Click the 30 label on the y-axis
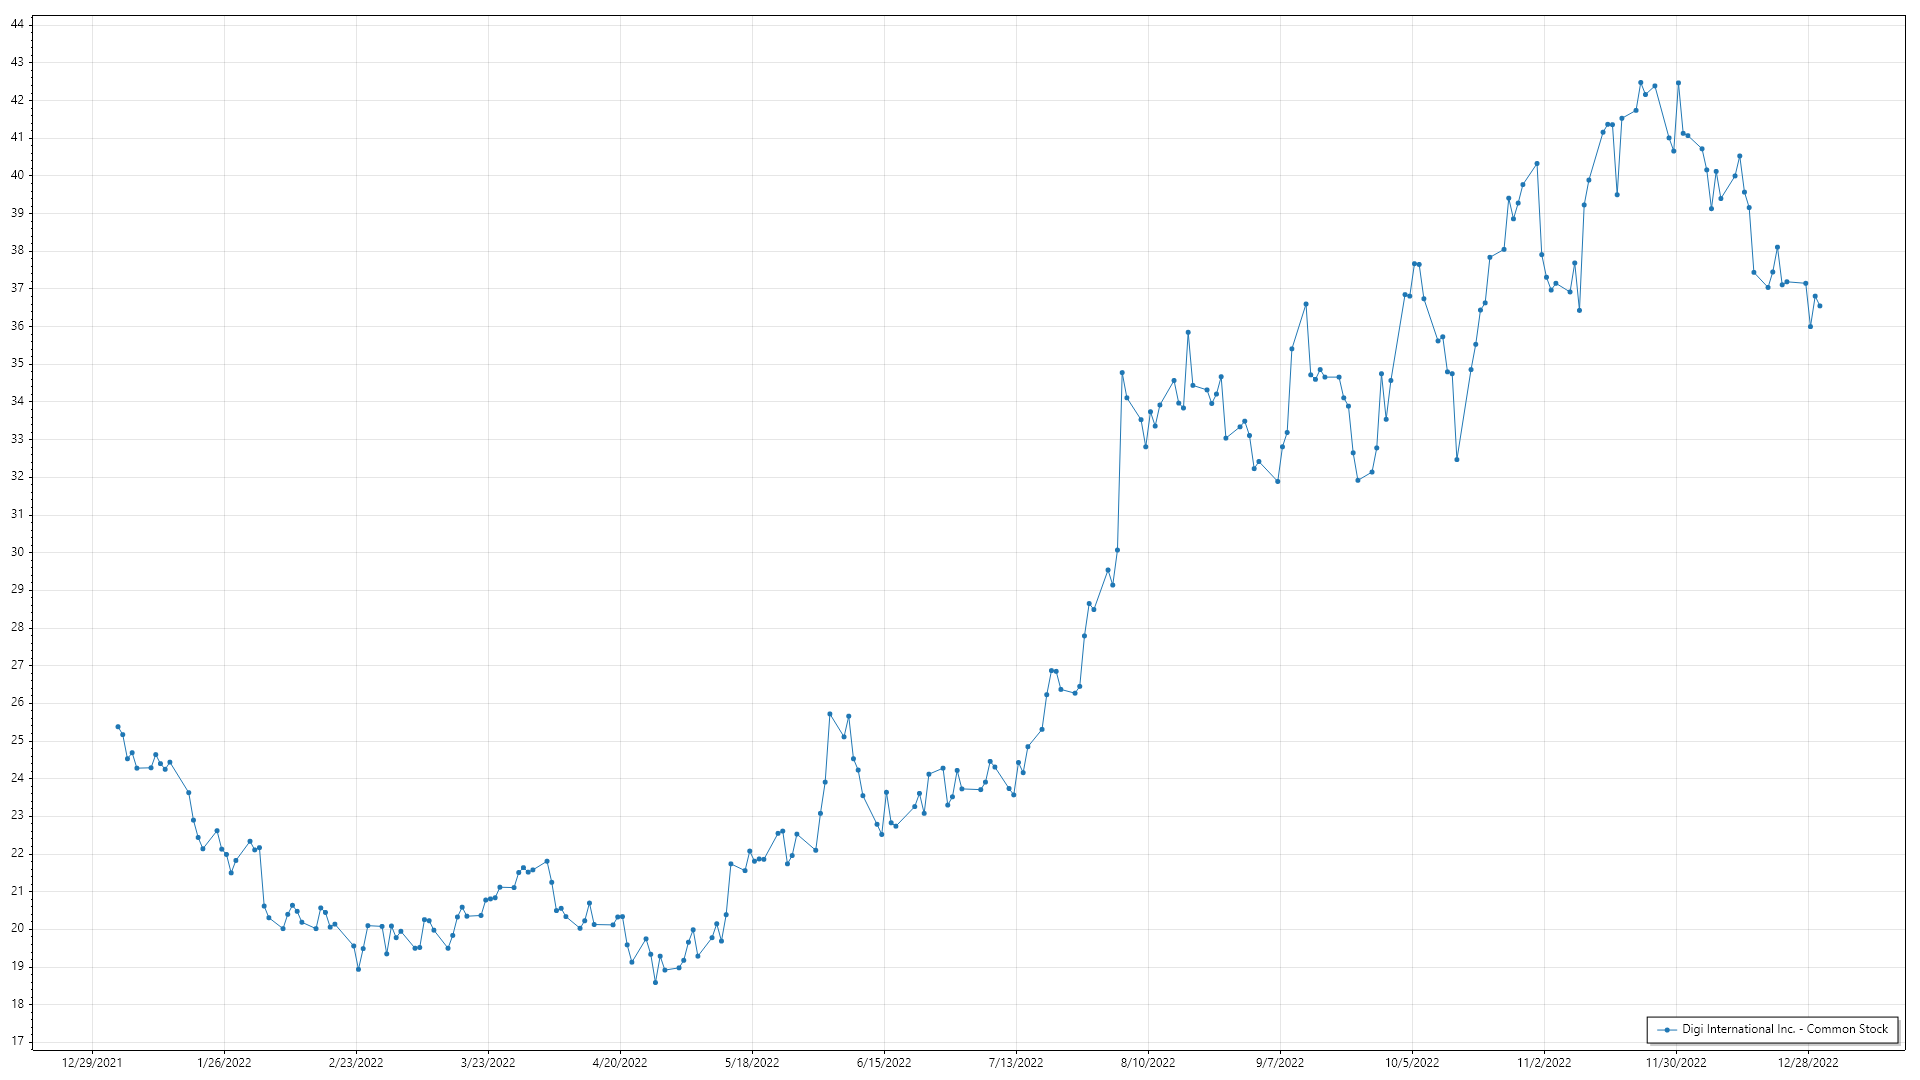 [17, 552]
